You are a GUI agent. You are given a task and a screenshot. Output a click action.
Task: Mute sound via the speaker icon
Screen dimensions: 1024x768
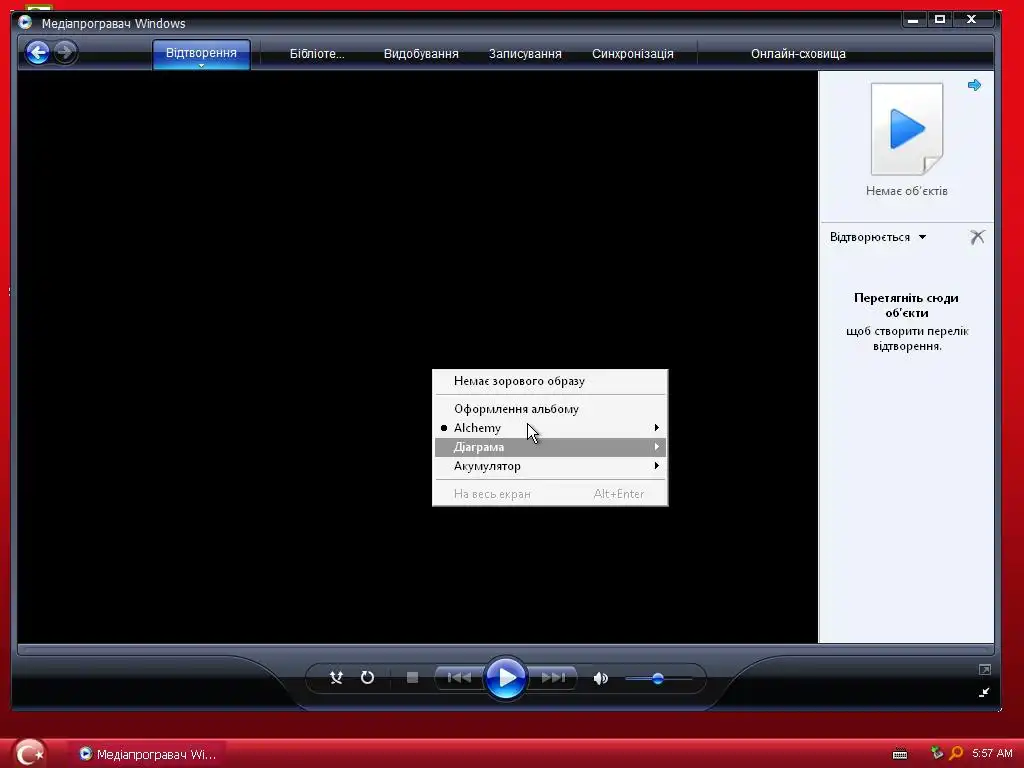[601, 679]
